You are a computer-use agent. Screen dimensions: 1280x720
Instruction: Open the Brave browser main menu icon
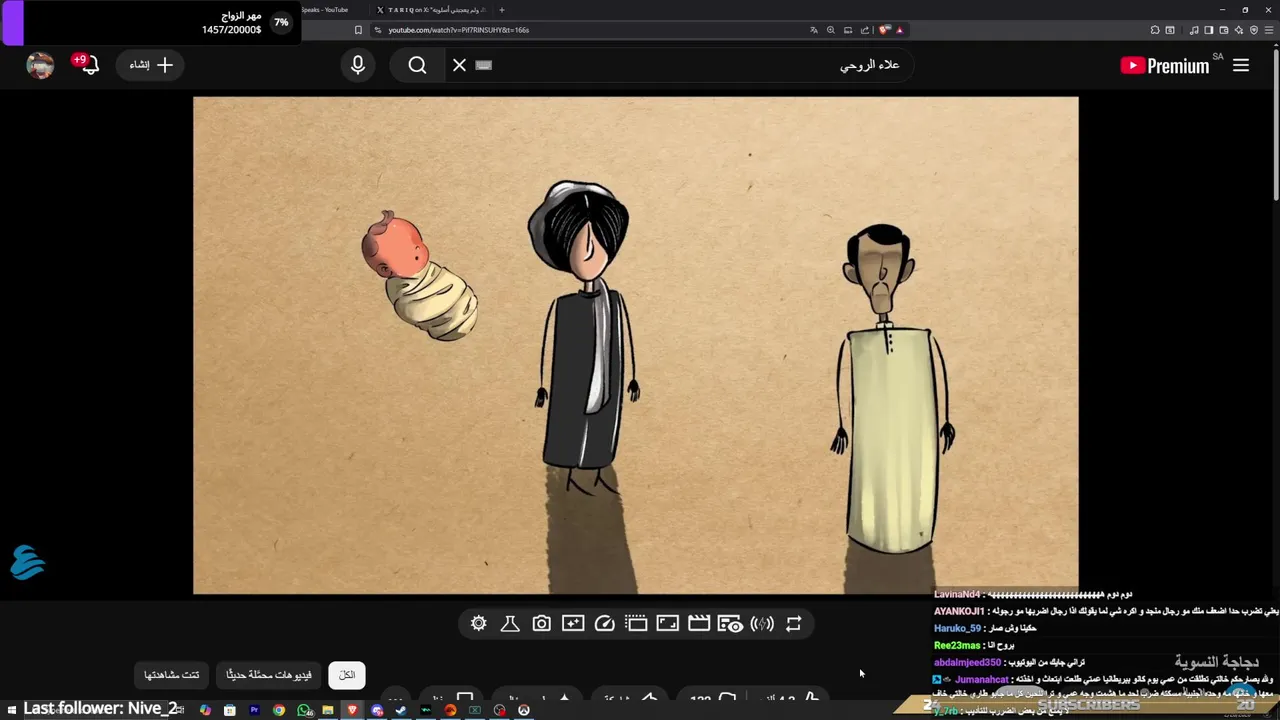coord(1270,30)
